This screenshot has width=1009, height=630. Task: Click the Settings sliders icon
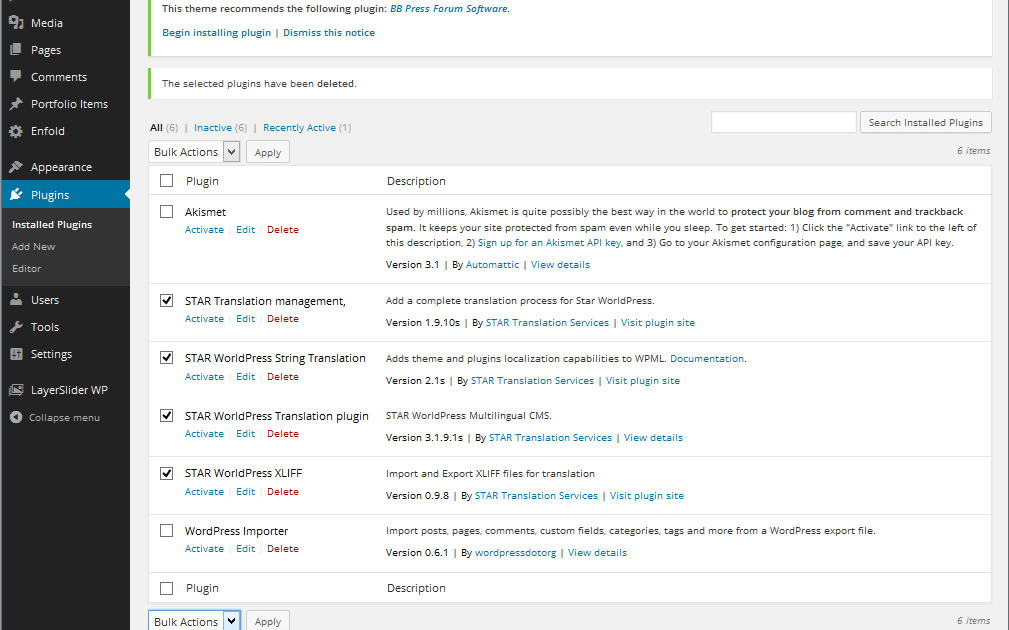[x=16, y=353]
